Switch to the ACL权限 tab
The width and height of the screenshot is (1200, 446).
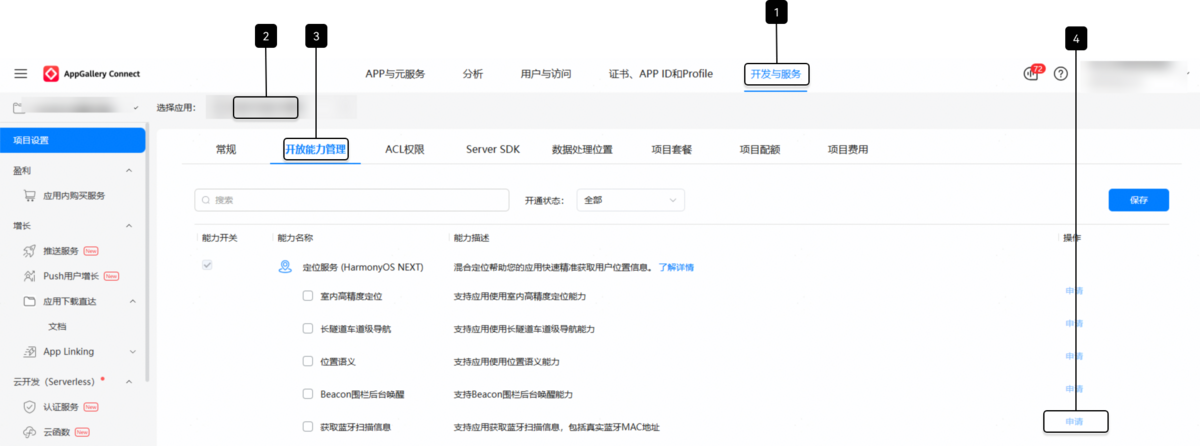405,150
